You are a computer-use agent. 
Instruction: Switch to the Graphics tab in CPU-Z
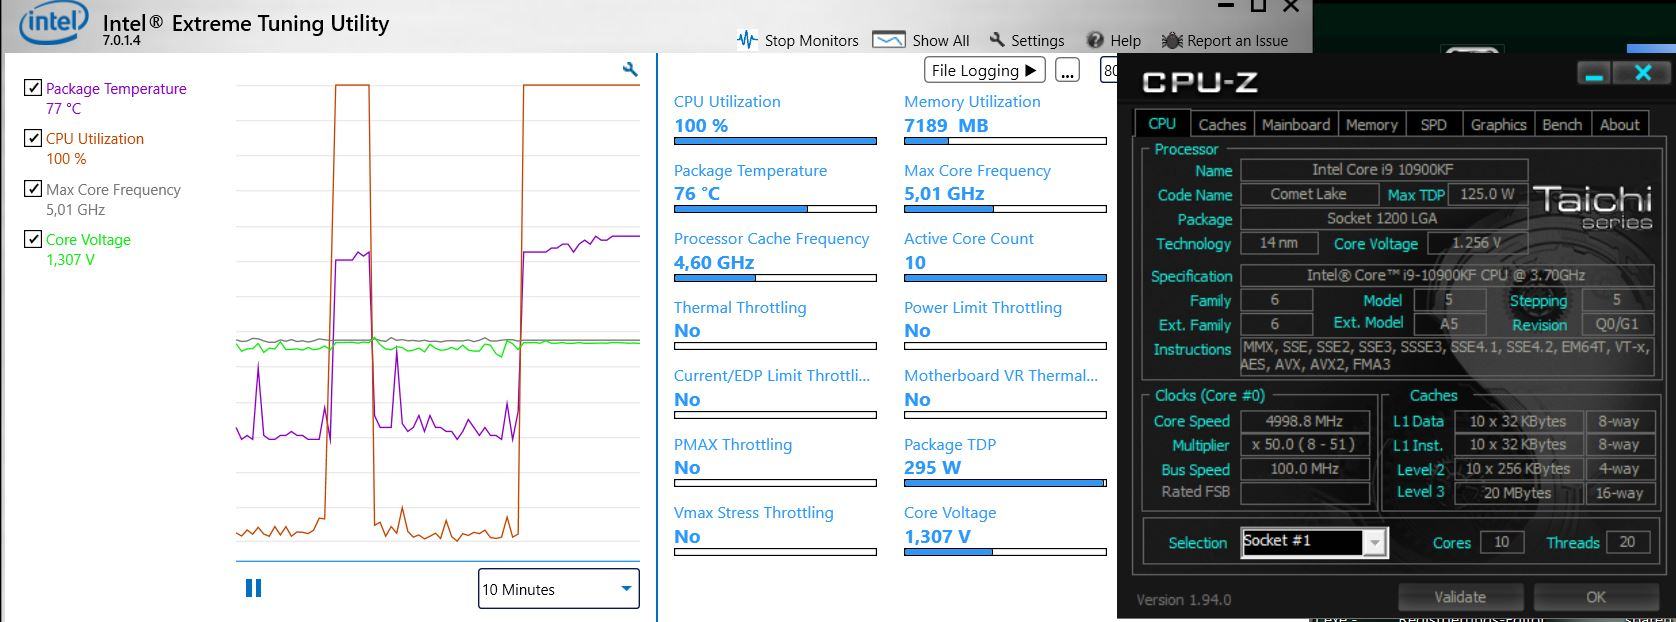[x=1498, y=124]
